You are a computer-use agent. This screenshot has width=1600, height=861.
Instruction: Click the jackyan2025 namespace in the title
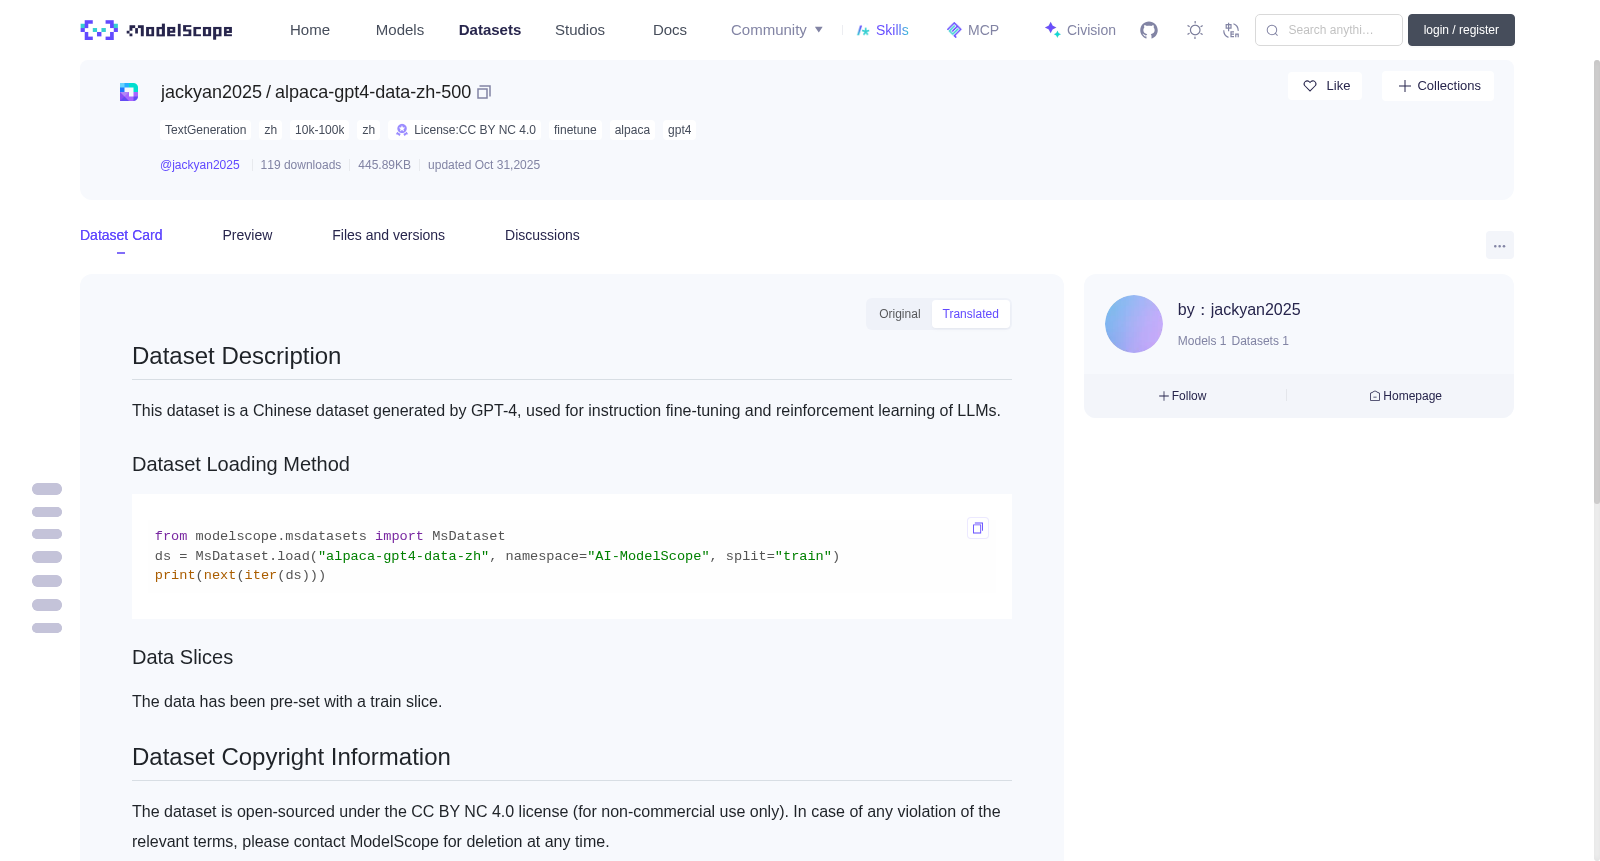[211, 92]
